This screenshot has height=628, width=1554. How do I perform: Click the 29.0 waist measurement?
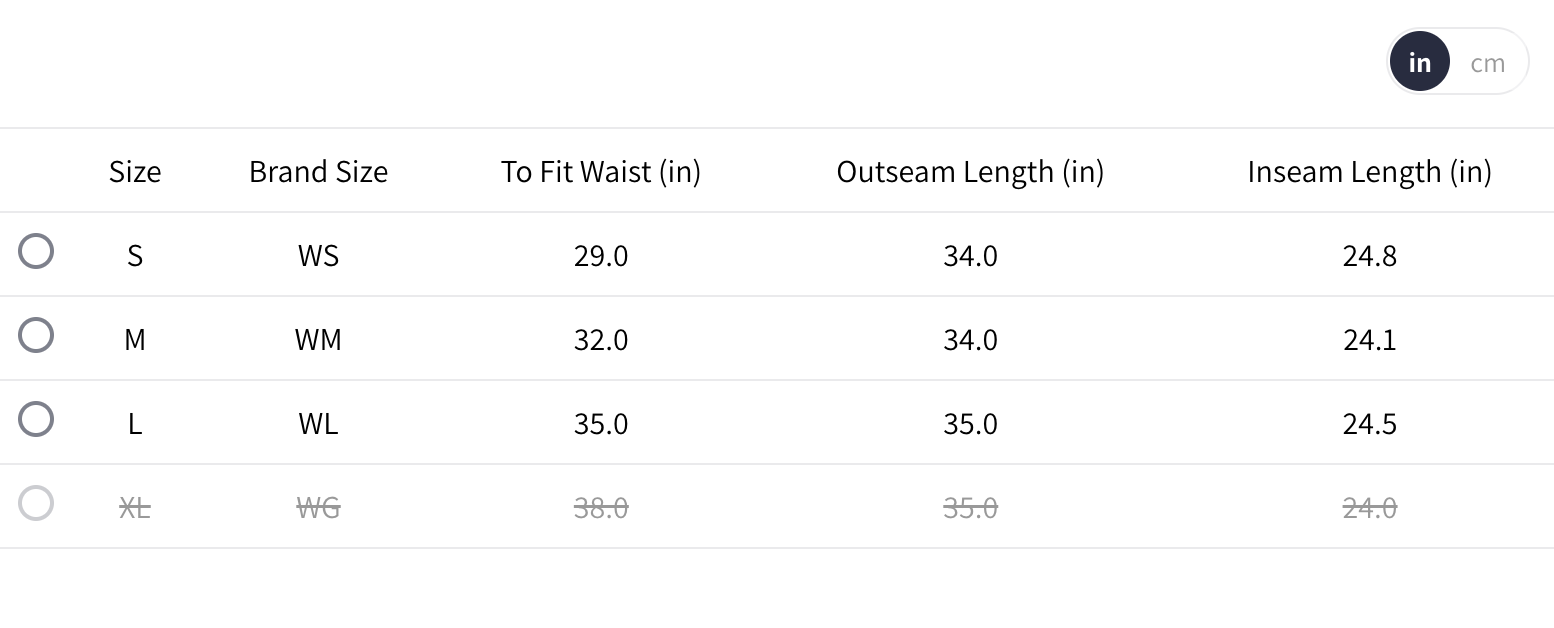pyautogui.click(x=601, y=256)
